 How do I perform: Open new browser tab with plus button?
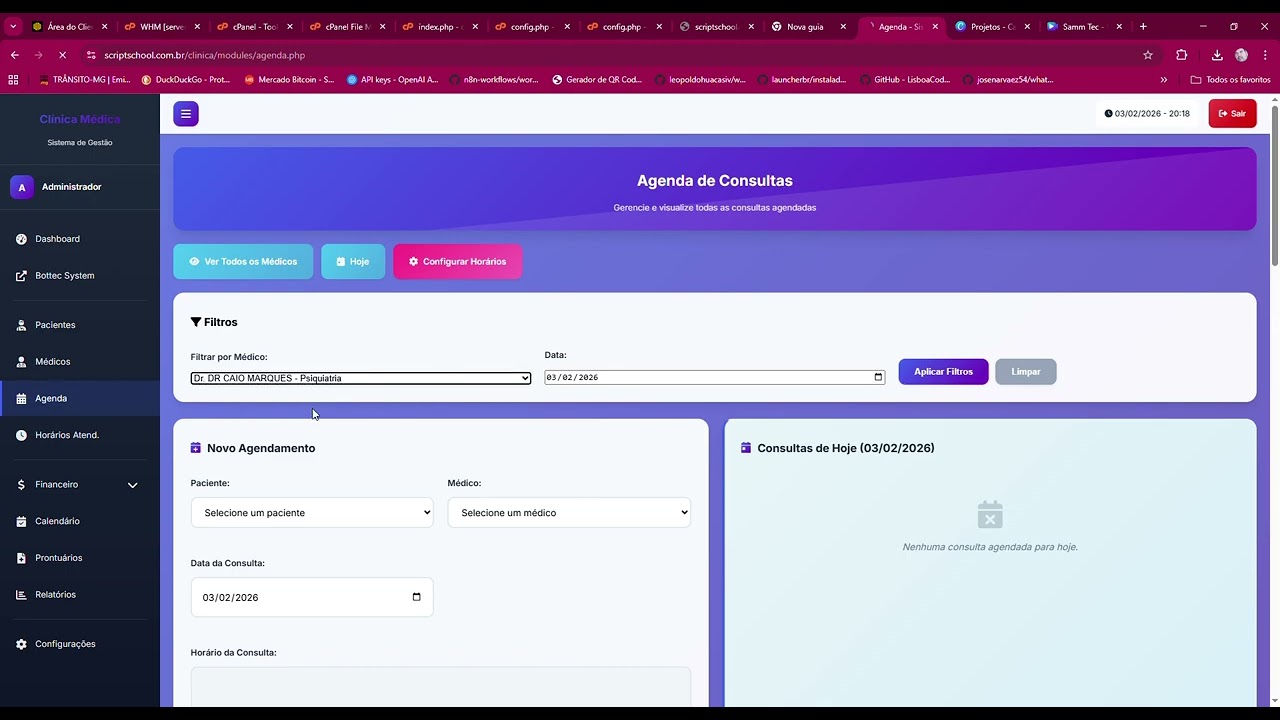1143,27
